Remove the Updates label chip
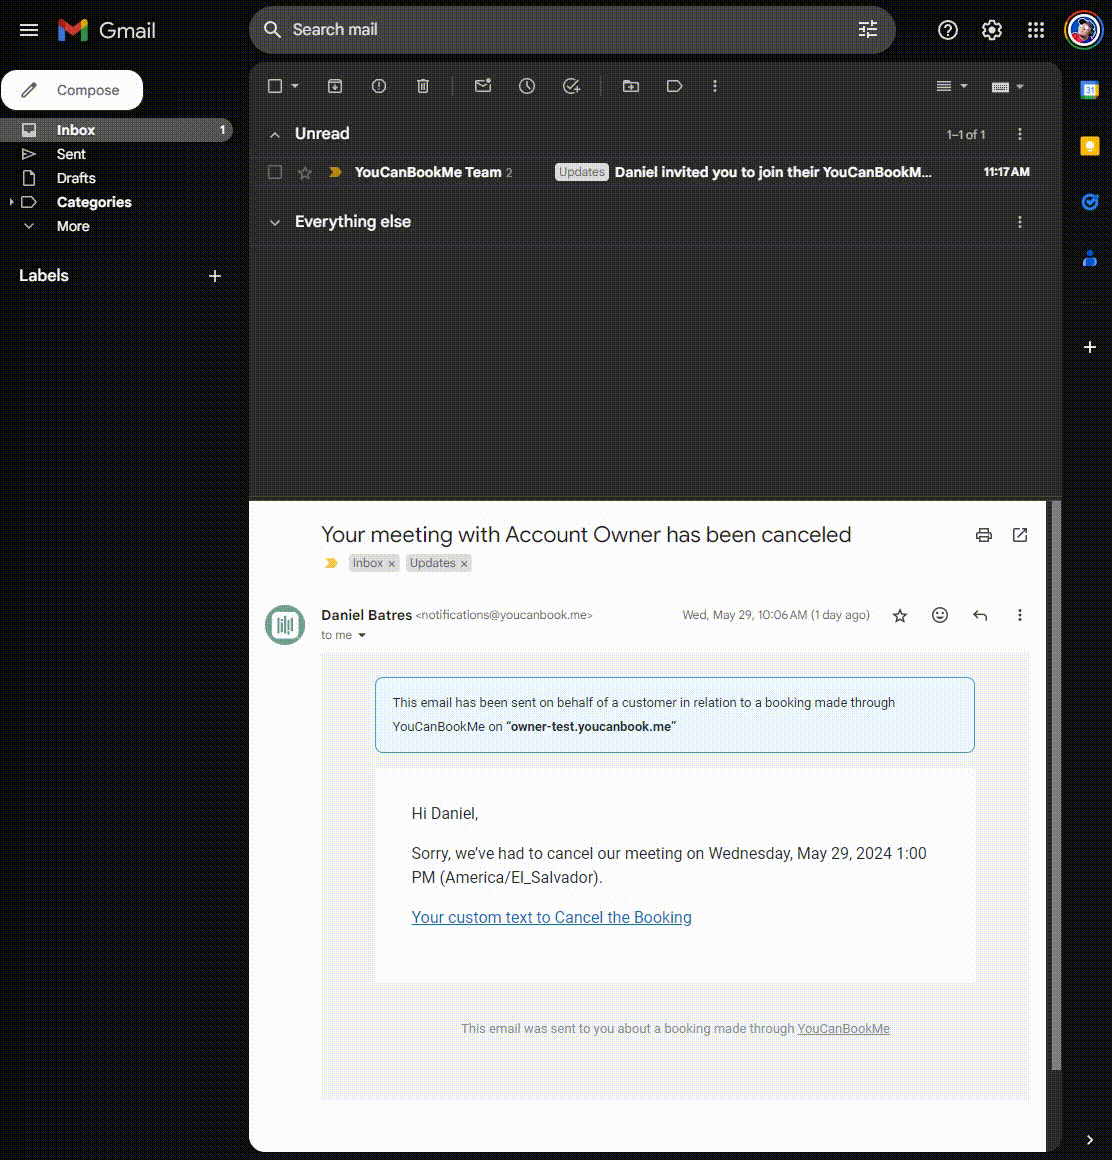Screen dimensions: 1112x1160 pyautogui.click(x=464, y=564)
